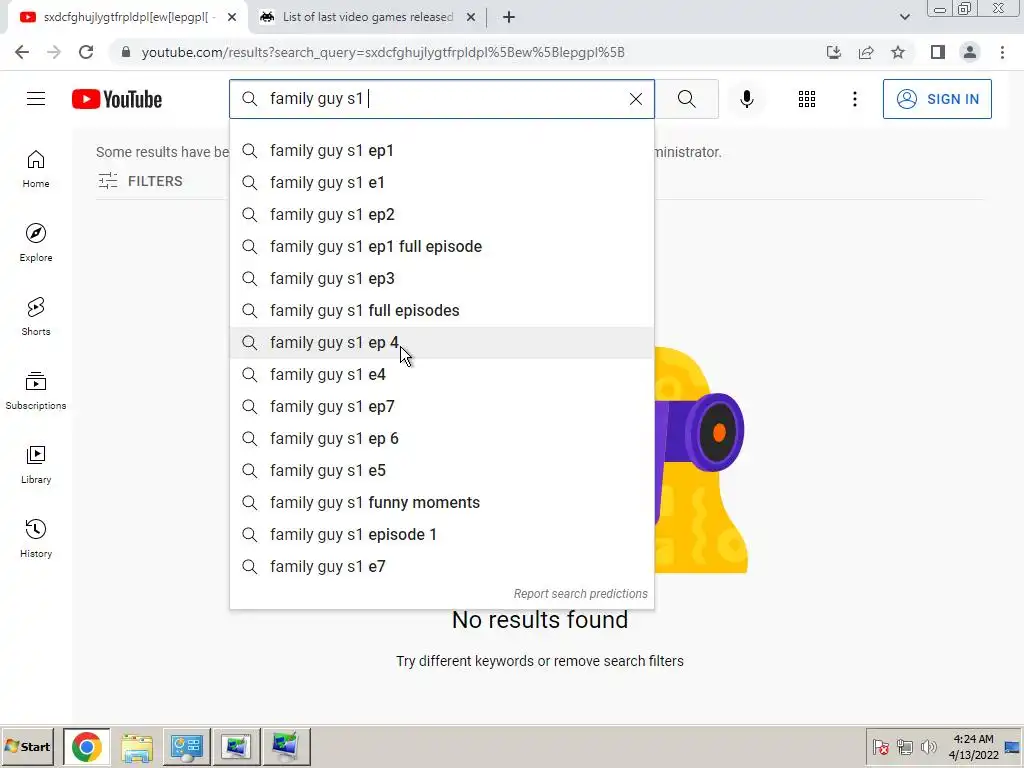
Task: Open a new browser tab
Action: (x=509, y=18)
